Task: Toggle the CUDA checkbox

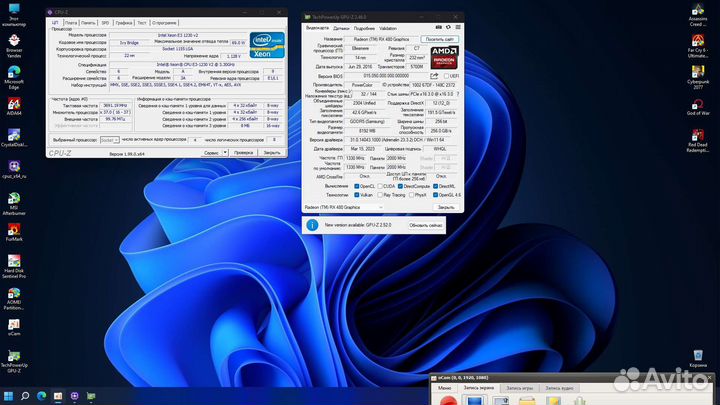Action: [380, 186]
